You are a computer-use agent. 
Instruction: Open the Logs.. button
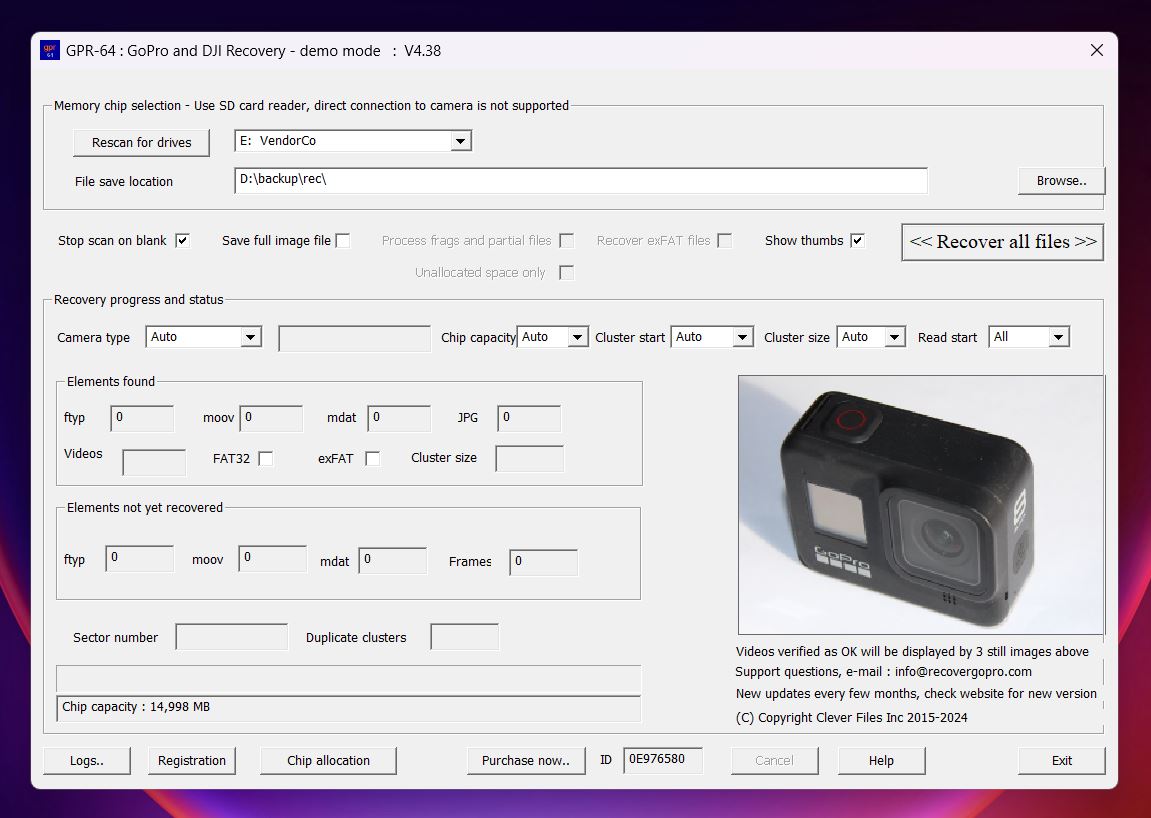(87, 761)
